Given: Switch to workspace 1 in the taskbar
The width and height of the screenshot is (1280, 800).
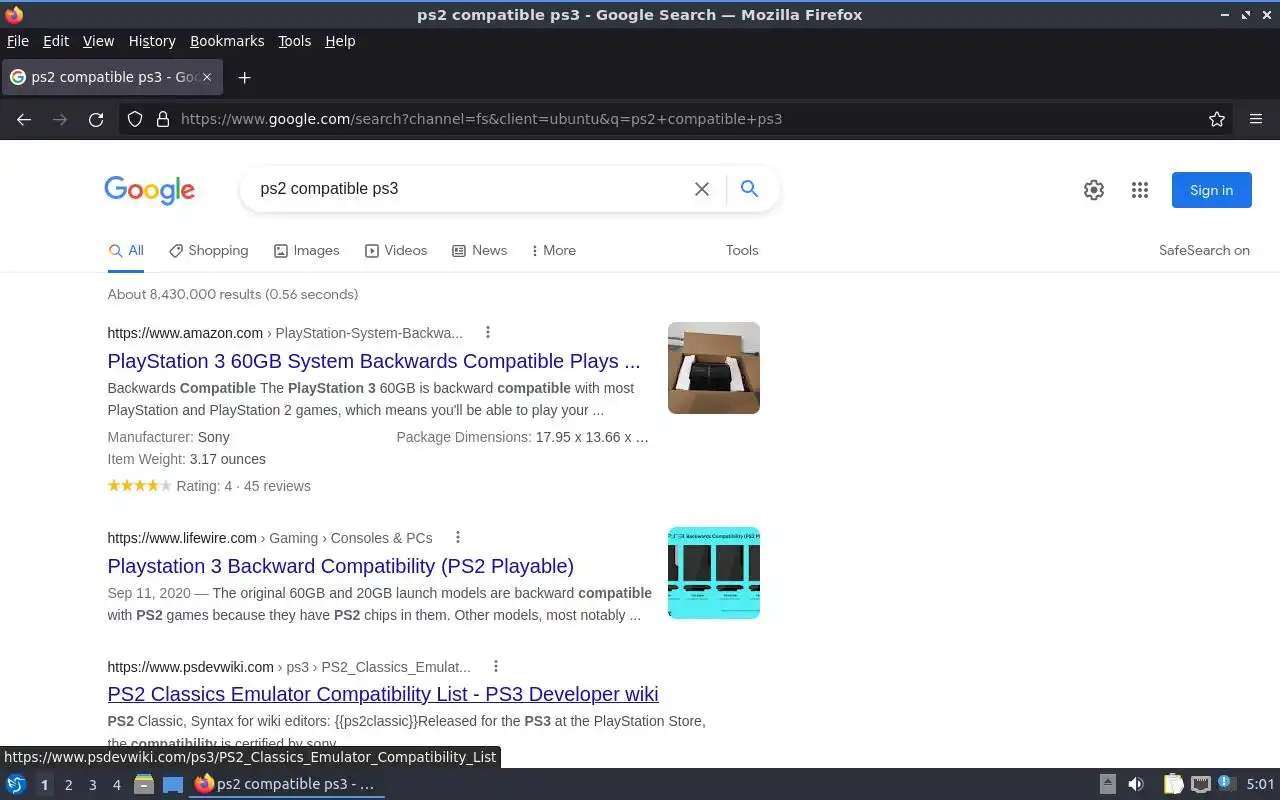Looking at the screenshot, I should 44,785.
